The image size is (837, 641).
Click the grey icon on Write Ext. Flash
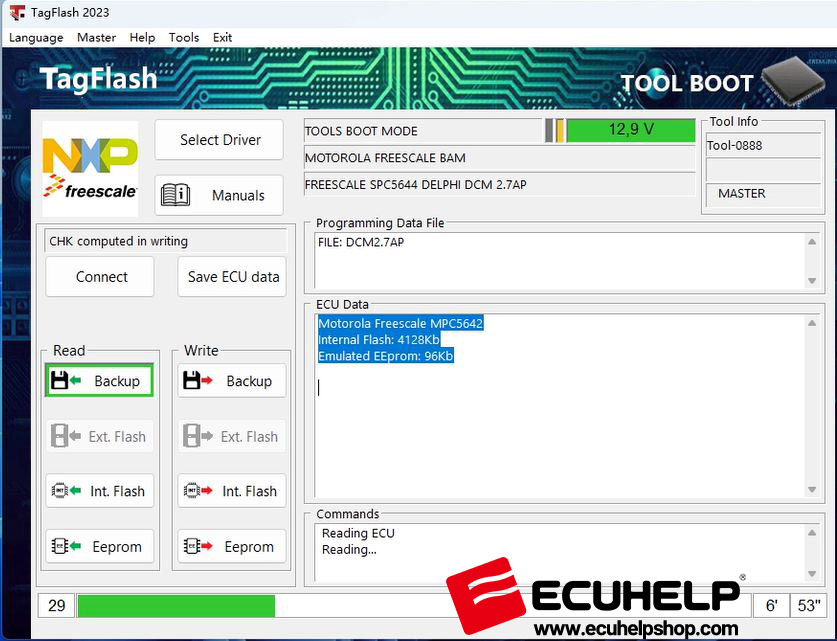[x=198, y=436]
